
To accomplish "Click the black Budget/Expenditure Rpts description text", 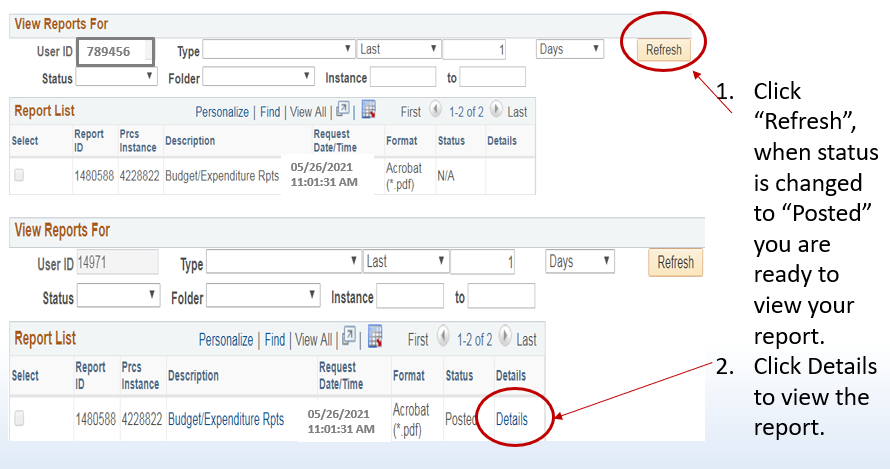I will [x=222, y=176].
